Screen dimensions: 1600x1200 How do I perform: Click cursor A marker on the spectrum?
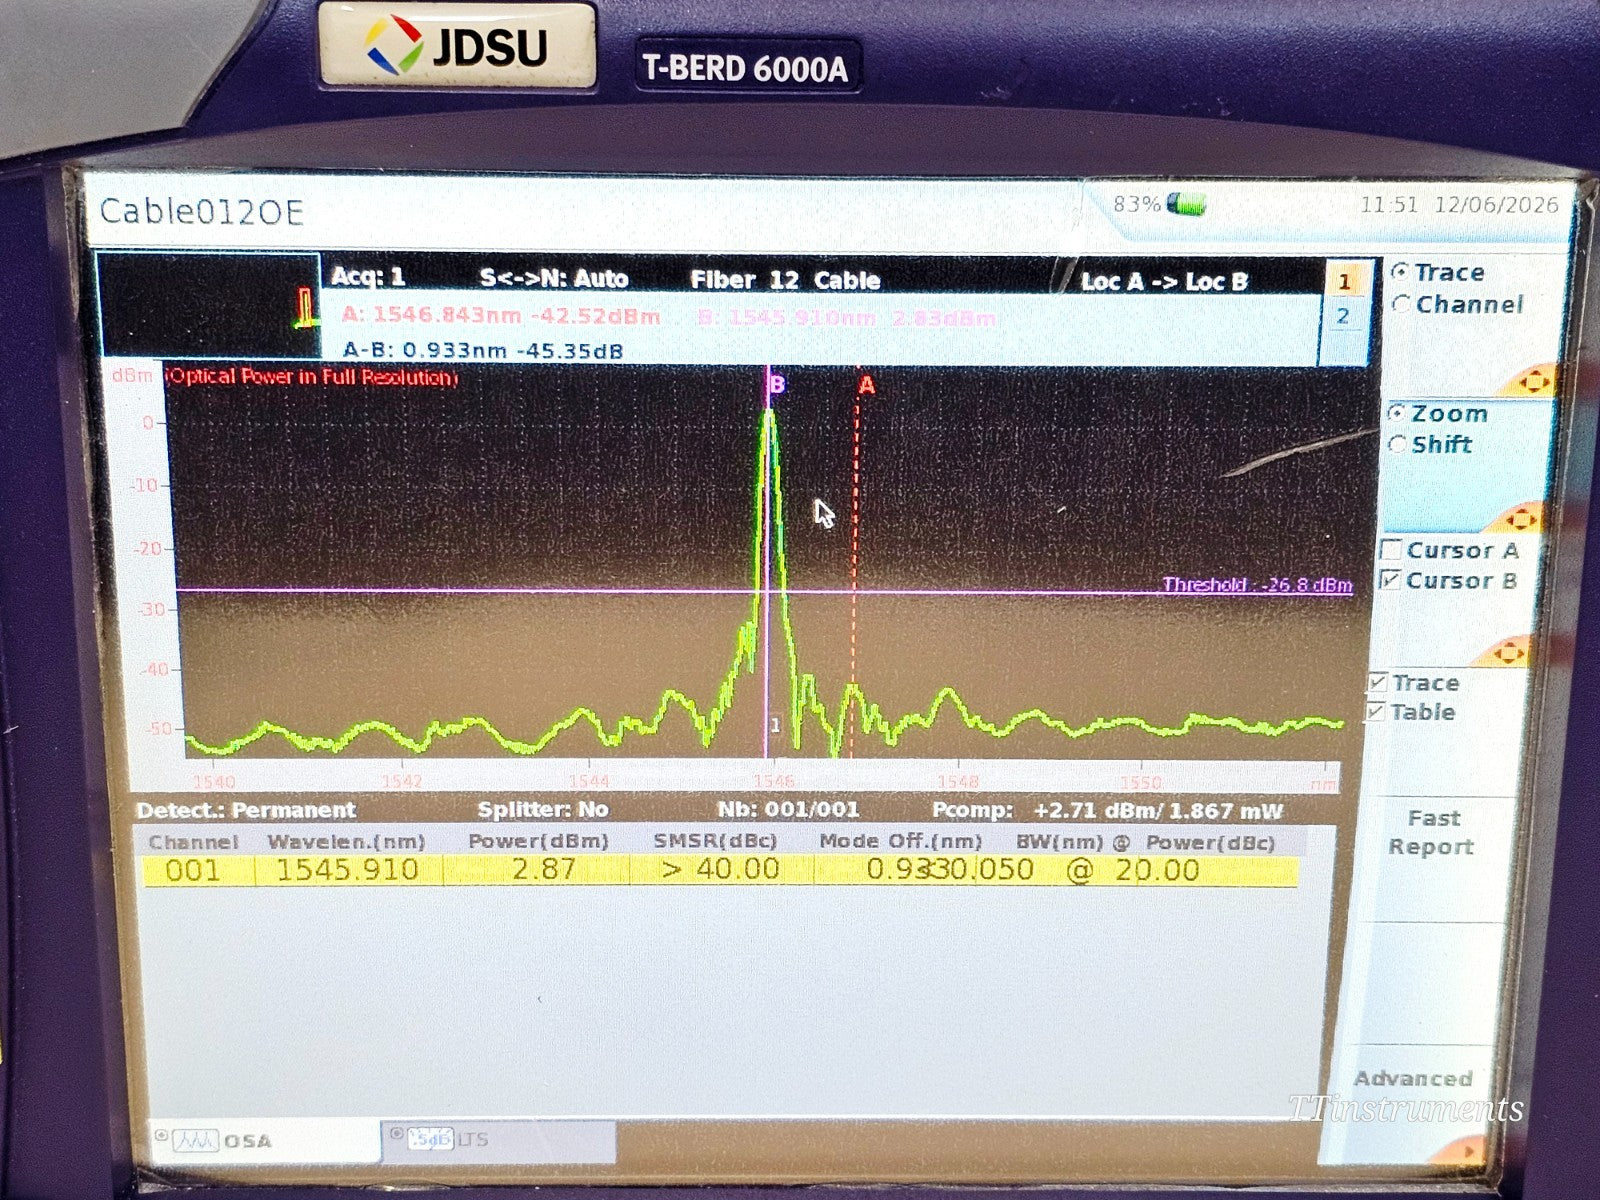pyautogui.click(x=866, y=385)
